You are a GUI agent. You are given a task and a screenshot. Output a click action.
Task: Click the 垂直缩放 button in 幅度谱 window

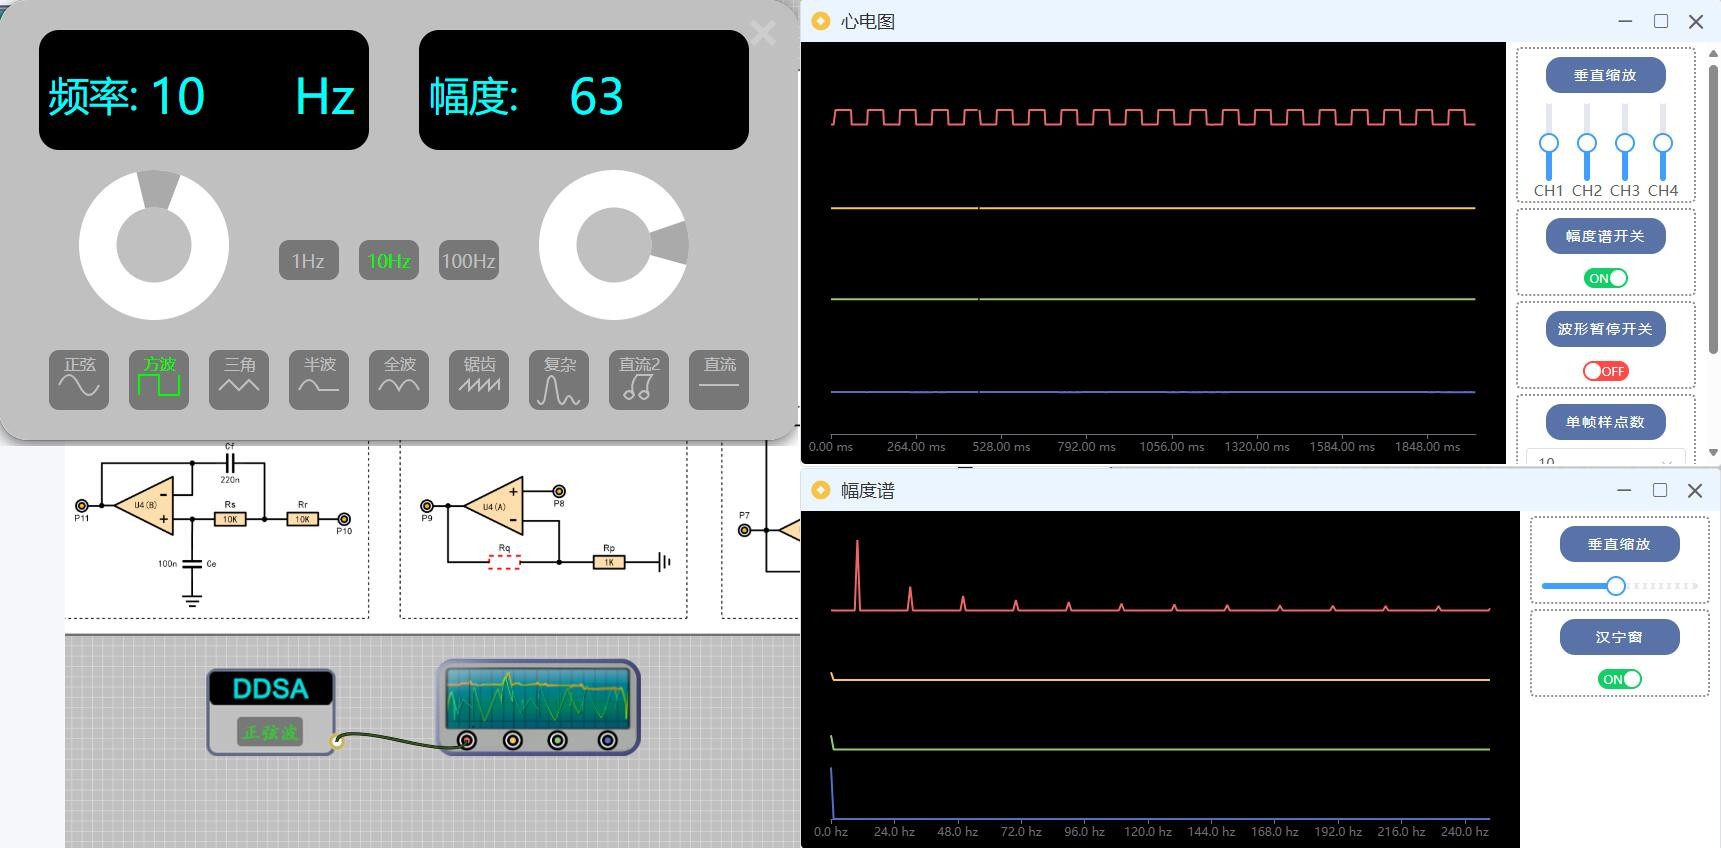(1619, 544)
